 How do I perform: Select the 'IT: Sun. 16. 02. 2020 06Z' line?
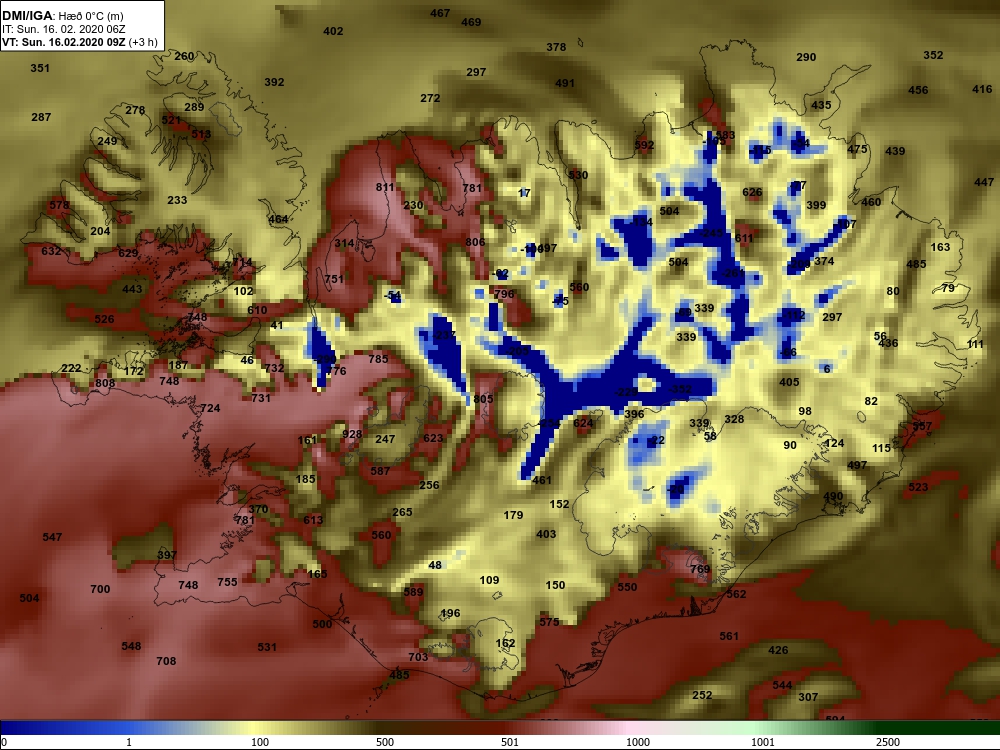click(64, 29)
